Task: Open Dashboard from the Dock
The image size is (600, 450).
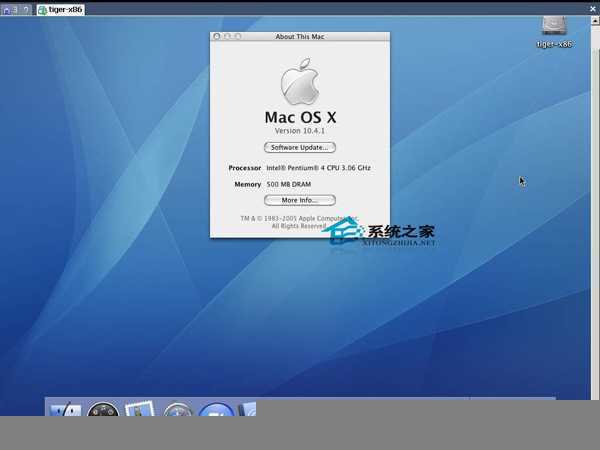Action: pos(103,409)
